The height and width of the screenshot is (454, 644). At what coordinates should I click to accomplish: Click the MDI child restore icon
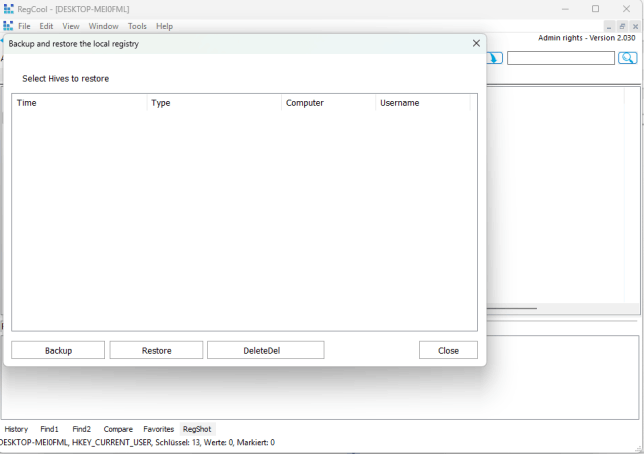point(622,26)
